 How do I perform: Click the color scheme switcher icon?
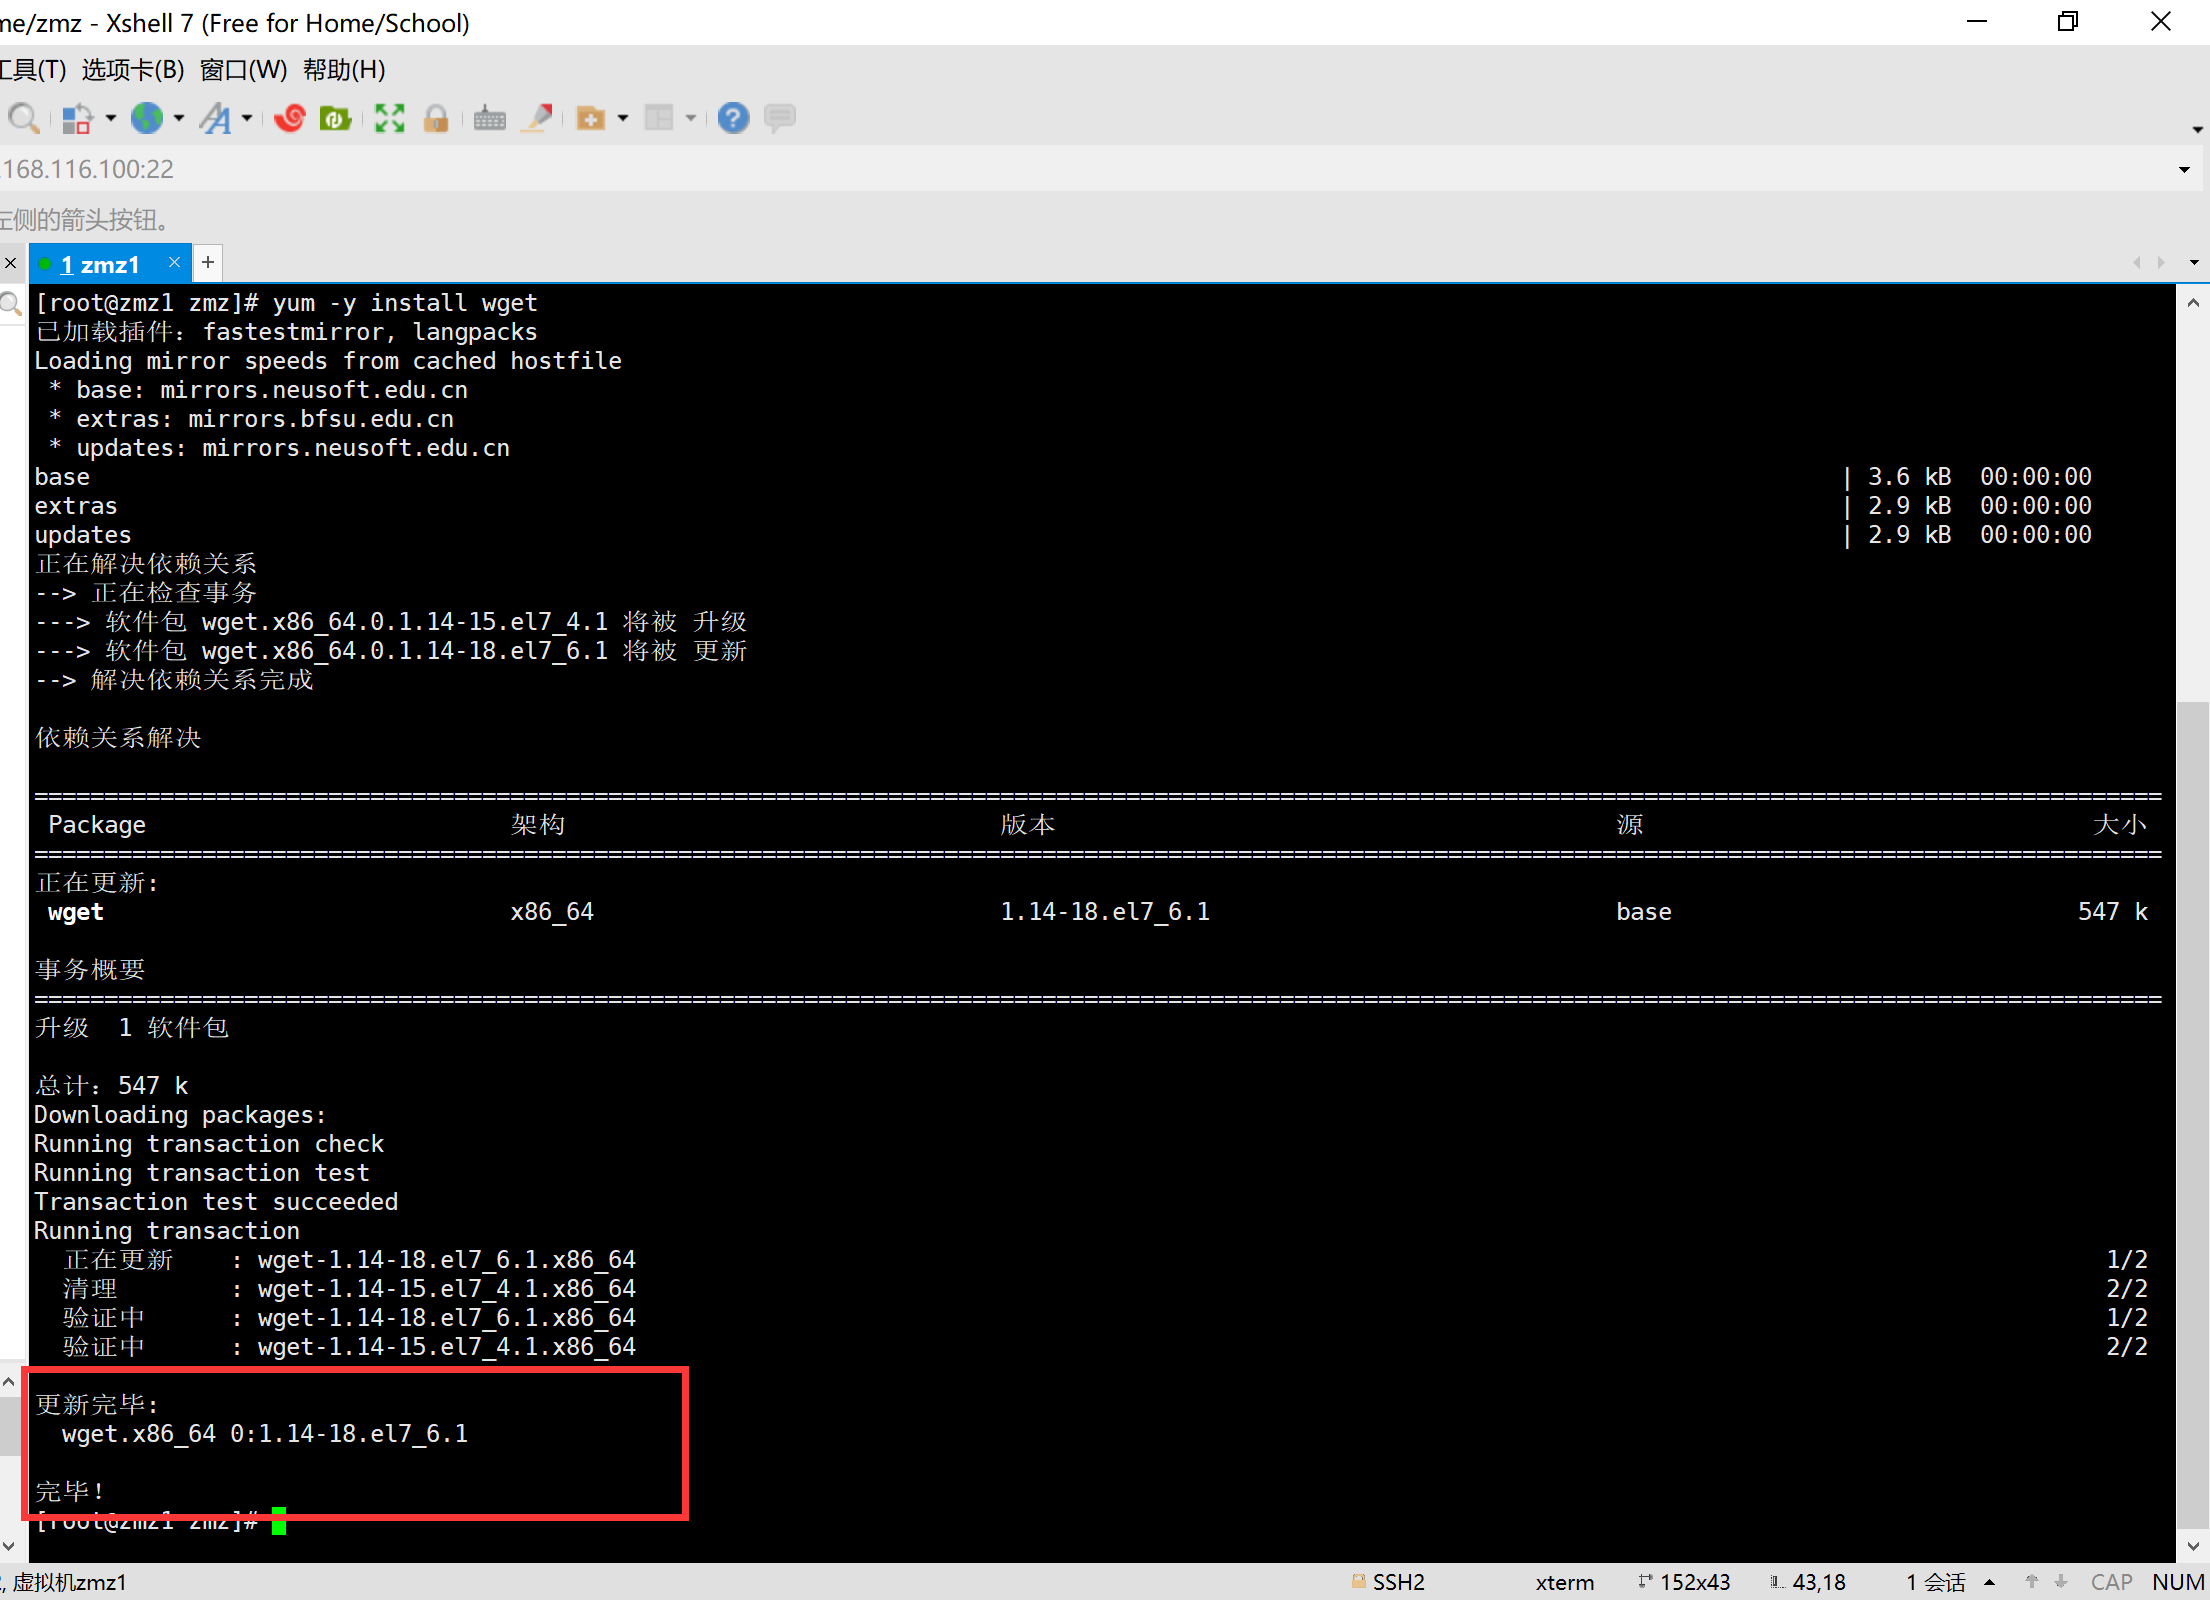coord(77,118)
